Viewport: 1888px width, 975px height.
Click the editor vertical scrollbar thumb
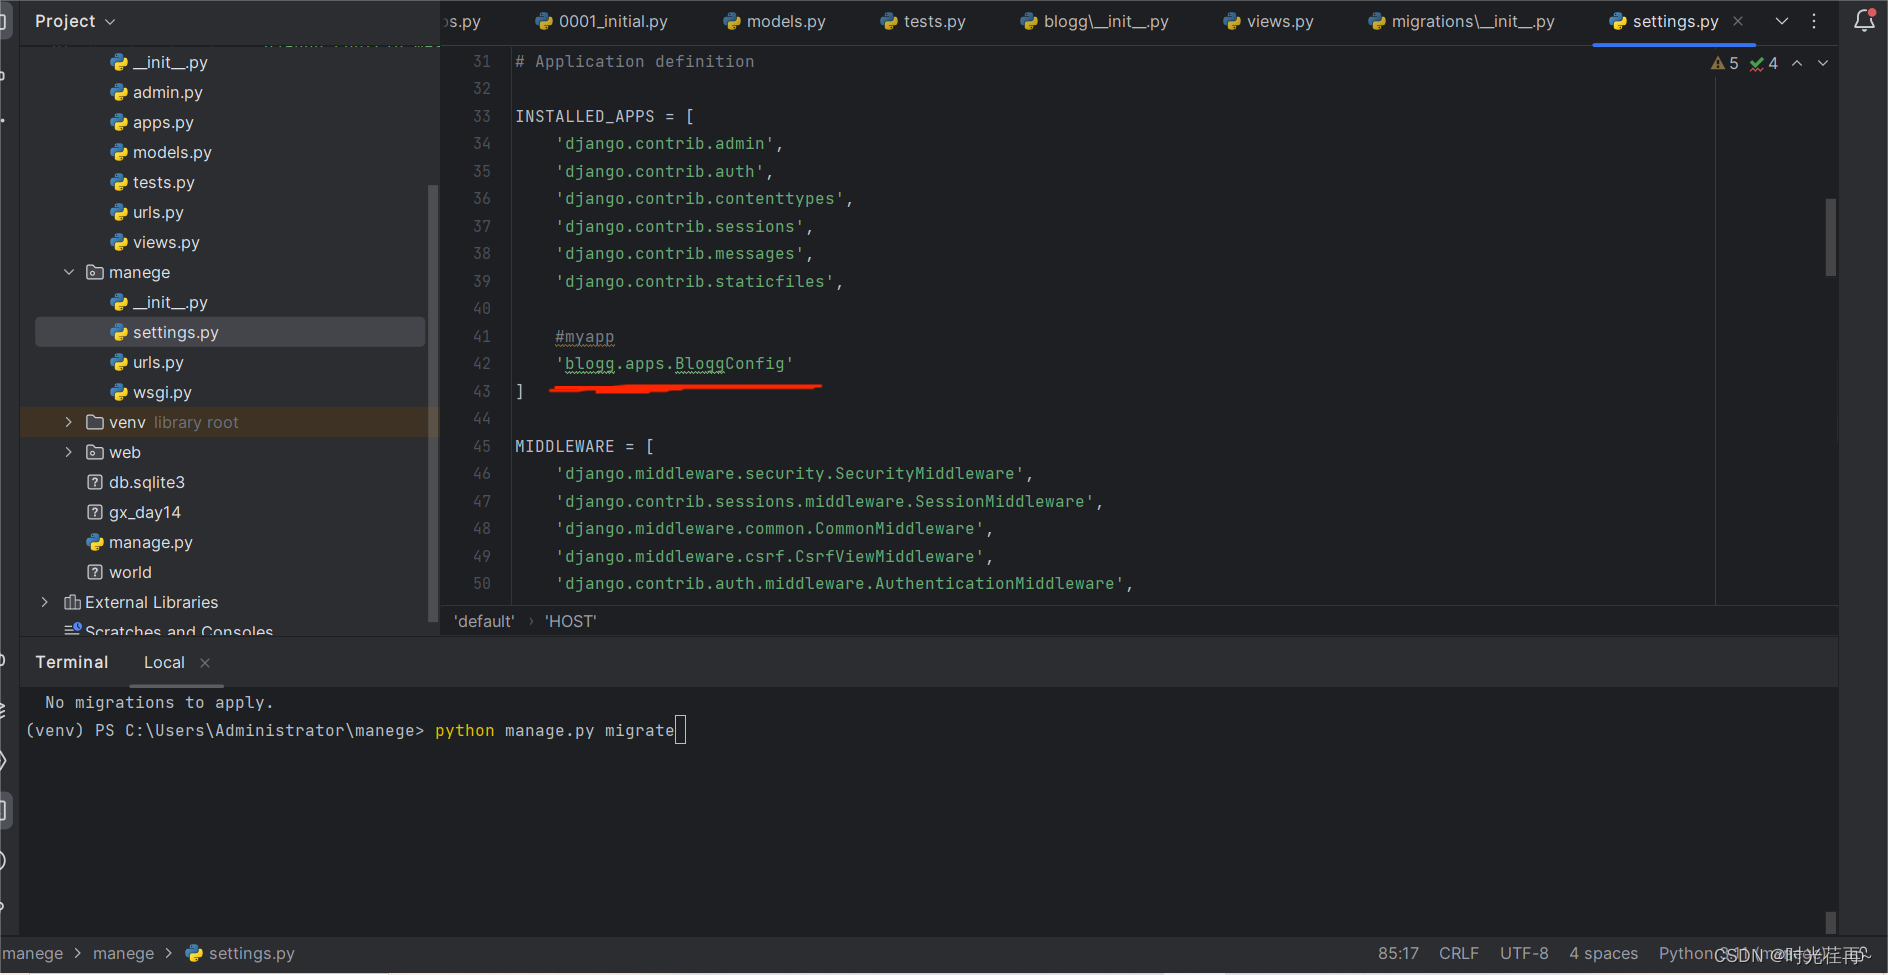point(1830,237)
